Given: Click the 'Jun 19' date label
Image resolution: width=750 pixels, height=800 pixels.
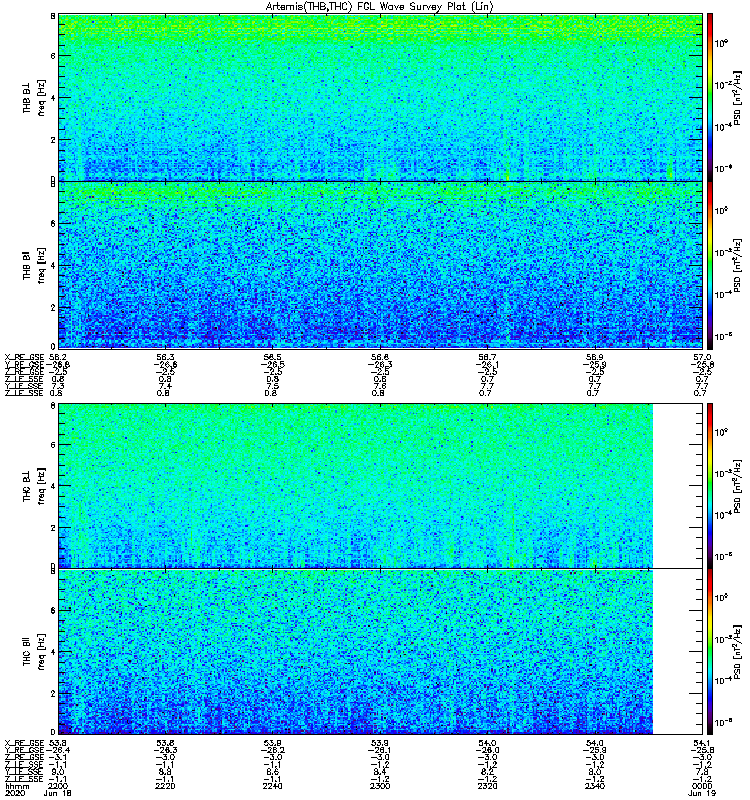Looking at the screenshot, I should coord(702,793).
